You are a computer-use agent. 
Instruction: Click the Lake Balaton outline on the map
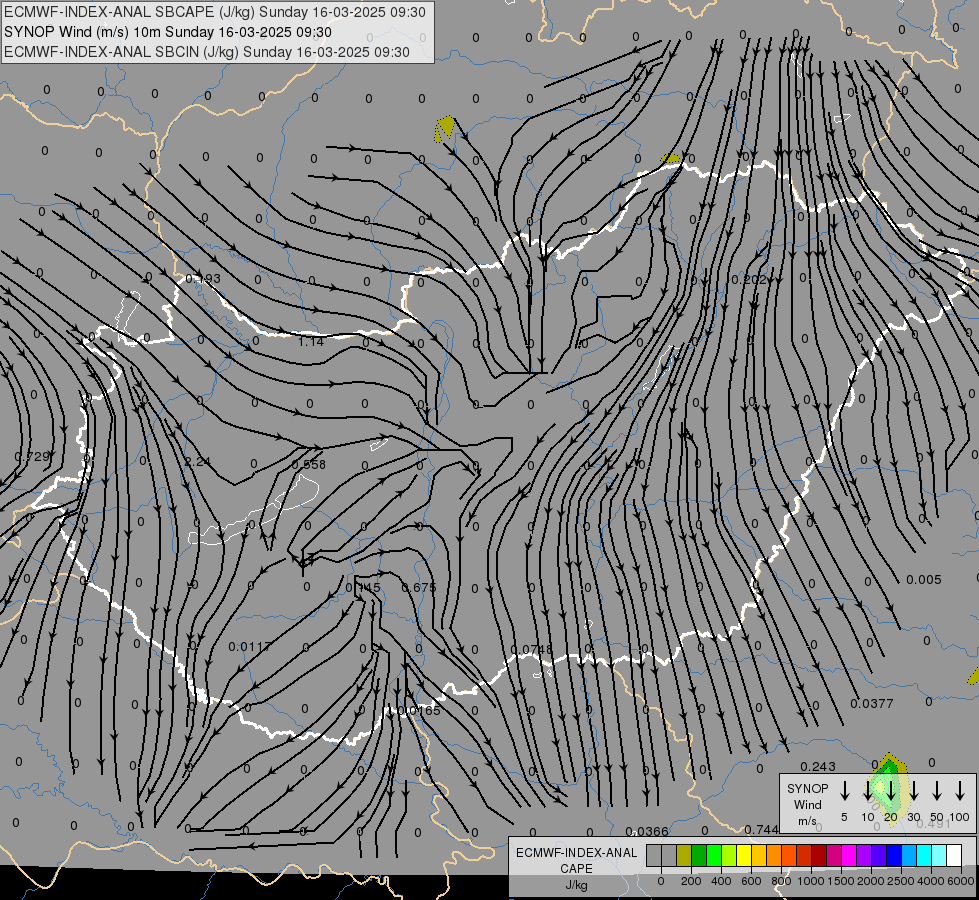click(255, 512)
